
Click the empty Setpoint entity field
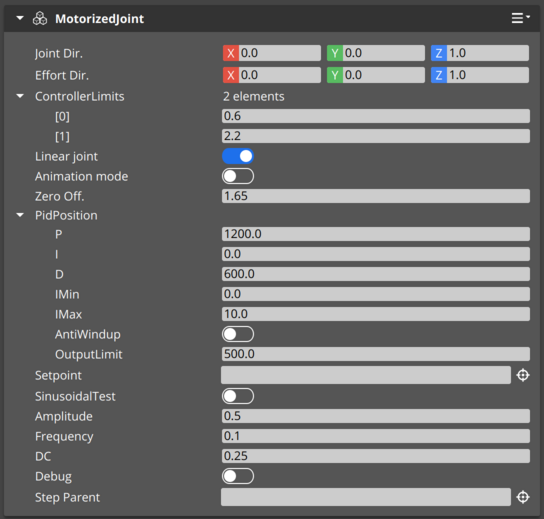tap(366, 375)
